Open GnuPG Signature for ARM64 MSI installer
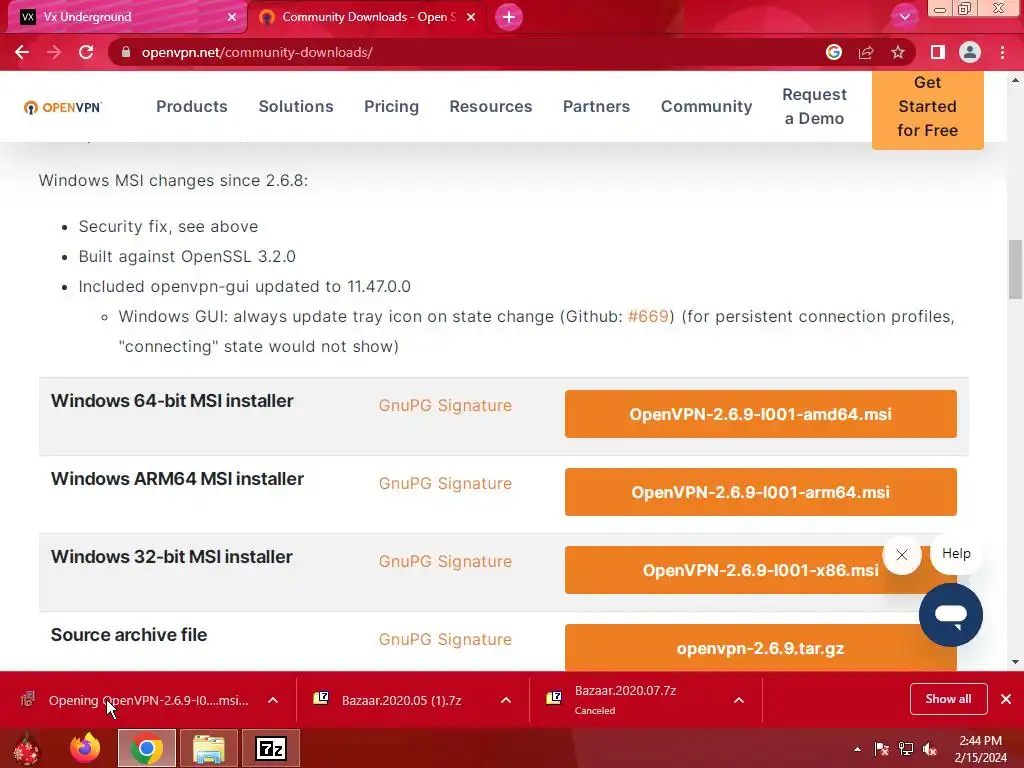 click(445, 484)
